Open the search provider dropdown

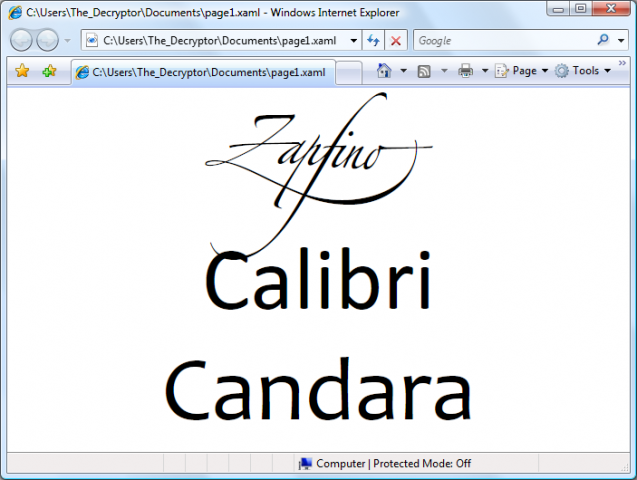(621, 41)
